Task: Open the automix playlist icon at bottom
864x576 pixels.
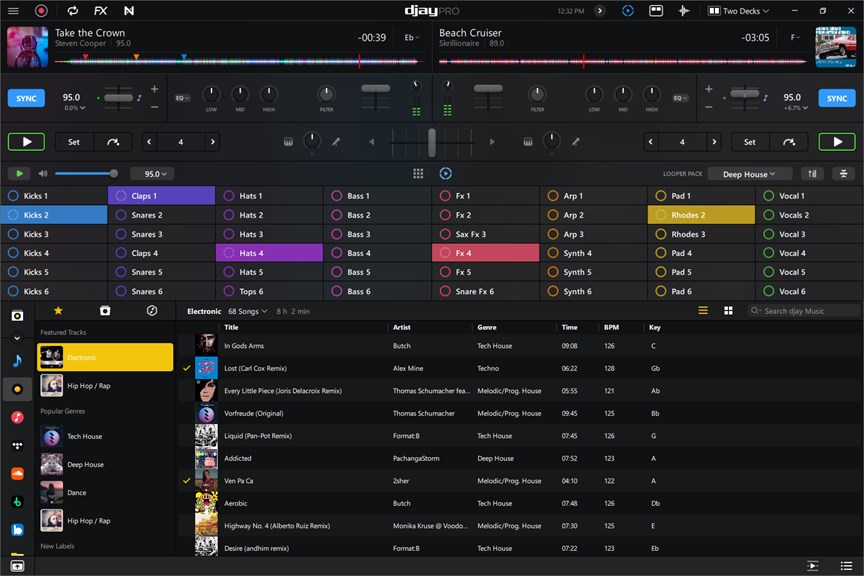Action: click(x=813, y=566)
